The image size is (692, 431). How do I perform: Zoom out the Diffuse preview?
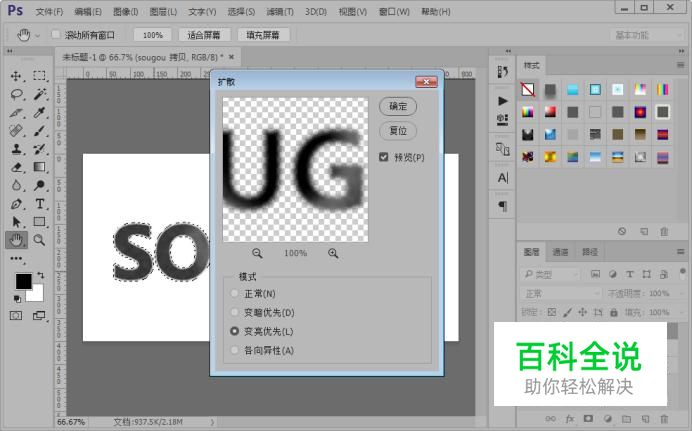click(257, 253)
